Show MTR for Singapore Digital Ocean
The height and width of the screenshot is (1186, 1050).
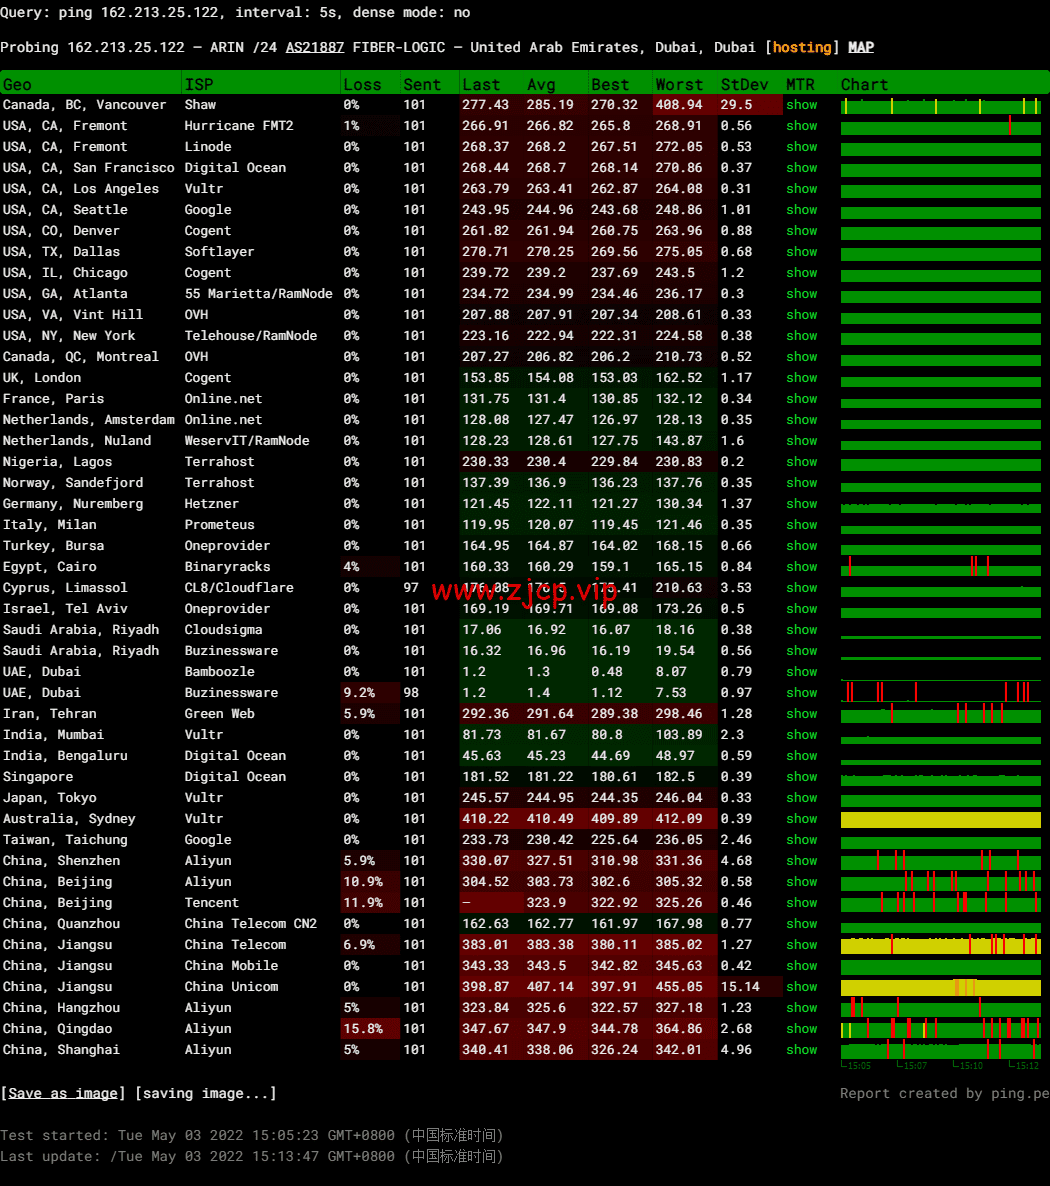pos(801,777)
